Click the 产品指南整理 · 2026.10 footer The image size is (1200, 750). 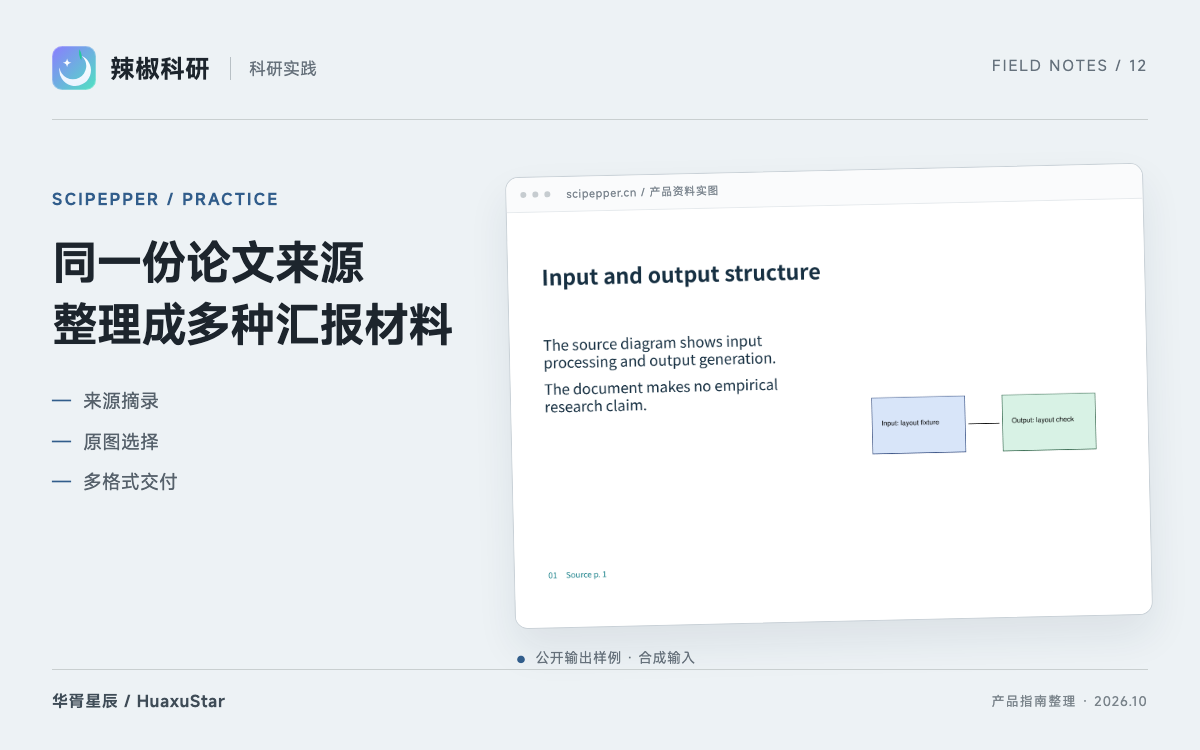1069,701
